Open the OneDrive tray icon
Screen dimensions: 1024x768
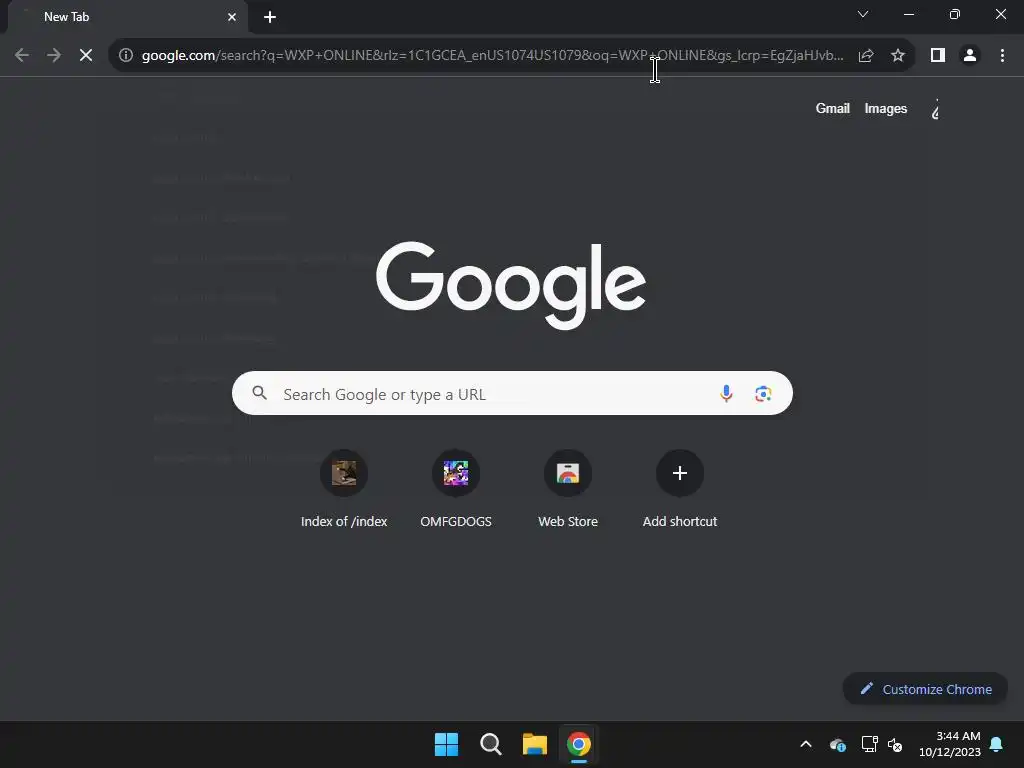coord(838,744)
